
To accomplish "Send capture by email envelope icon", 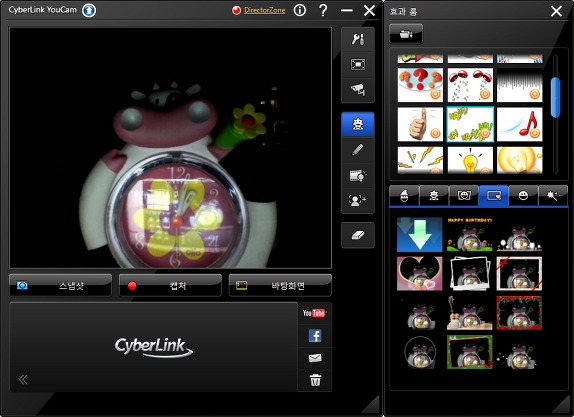I will (x=315, y=358).
